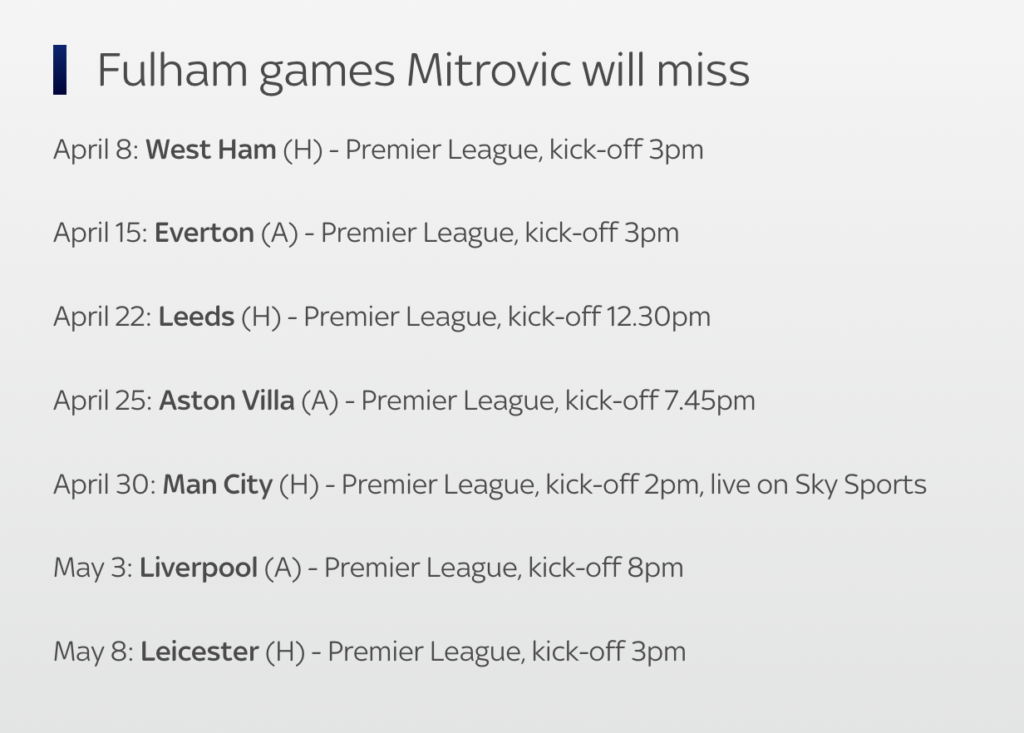
Task: Click the April 15 date label
Action: (x=101, y=234)
